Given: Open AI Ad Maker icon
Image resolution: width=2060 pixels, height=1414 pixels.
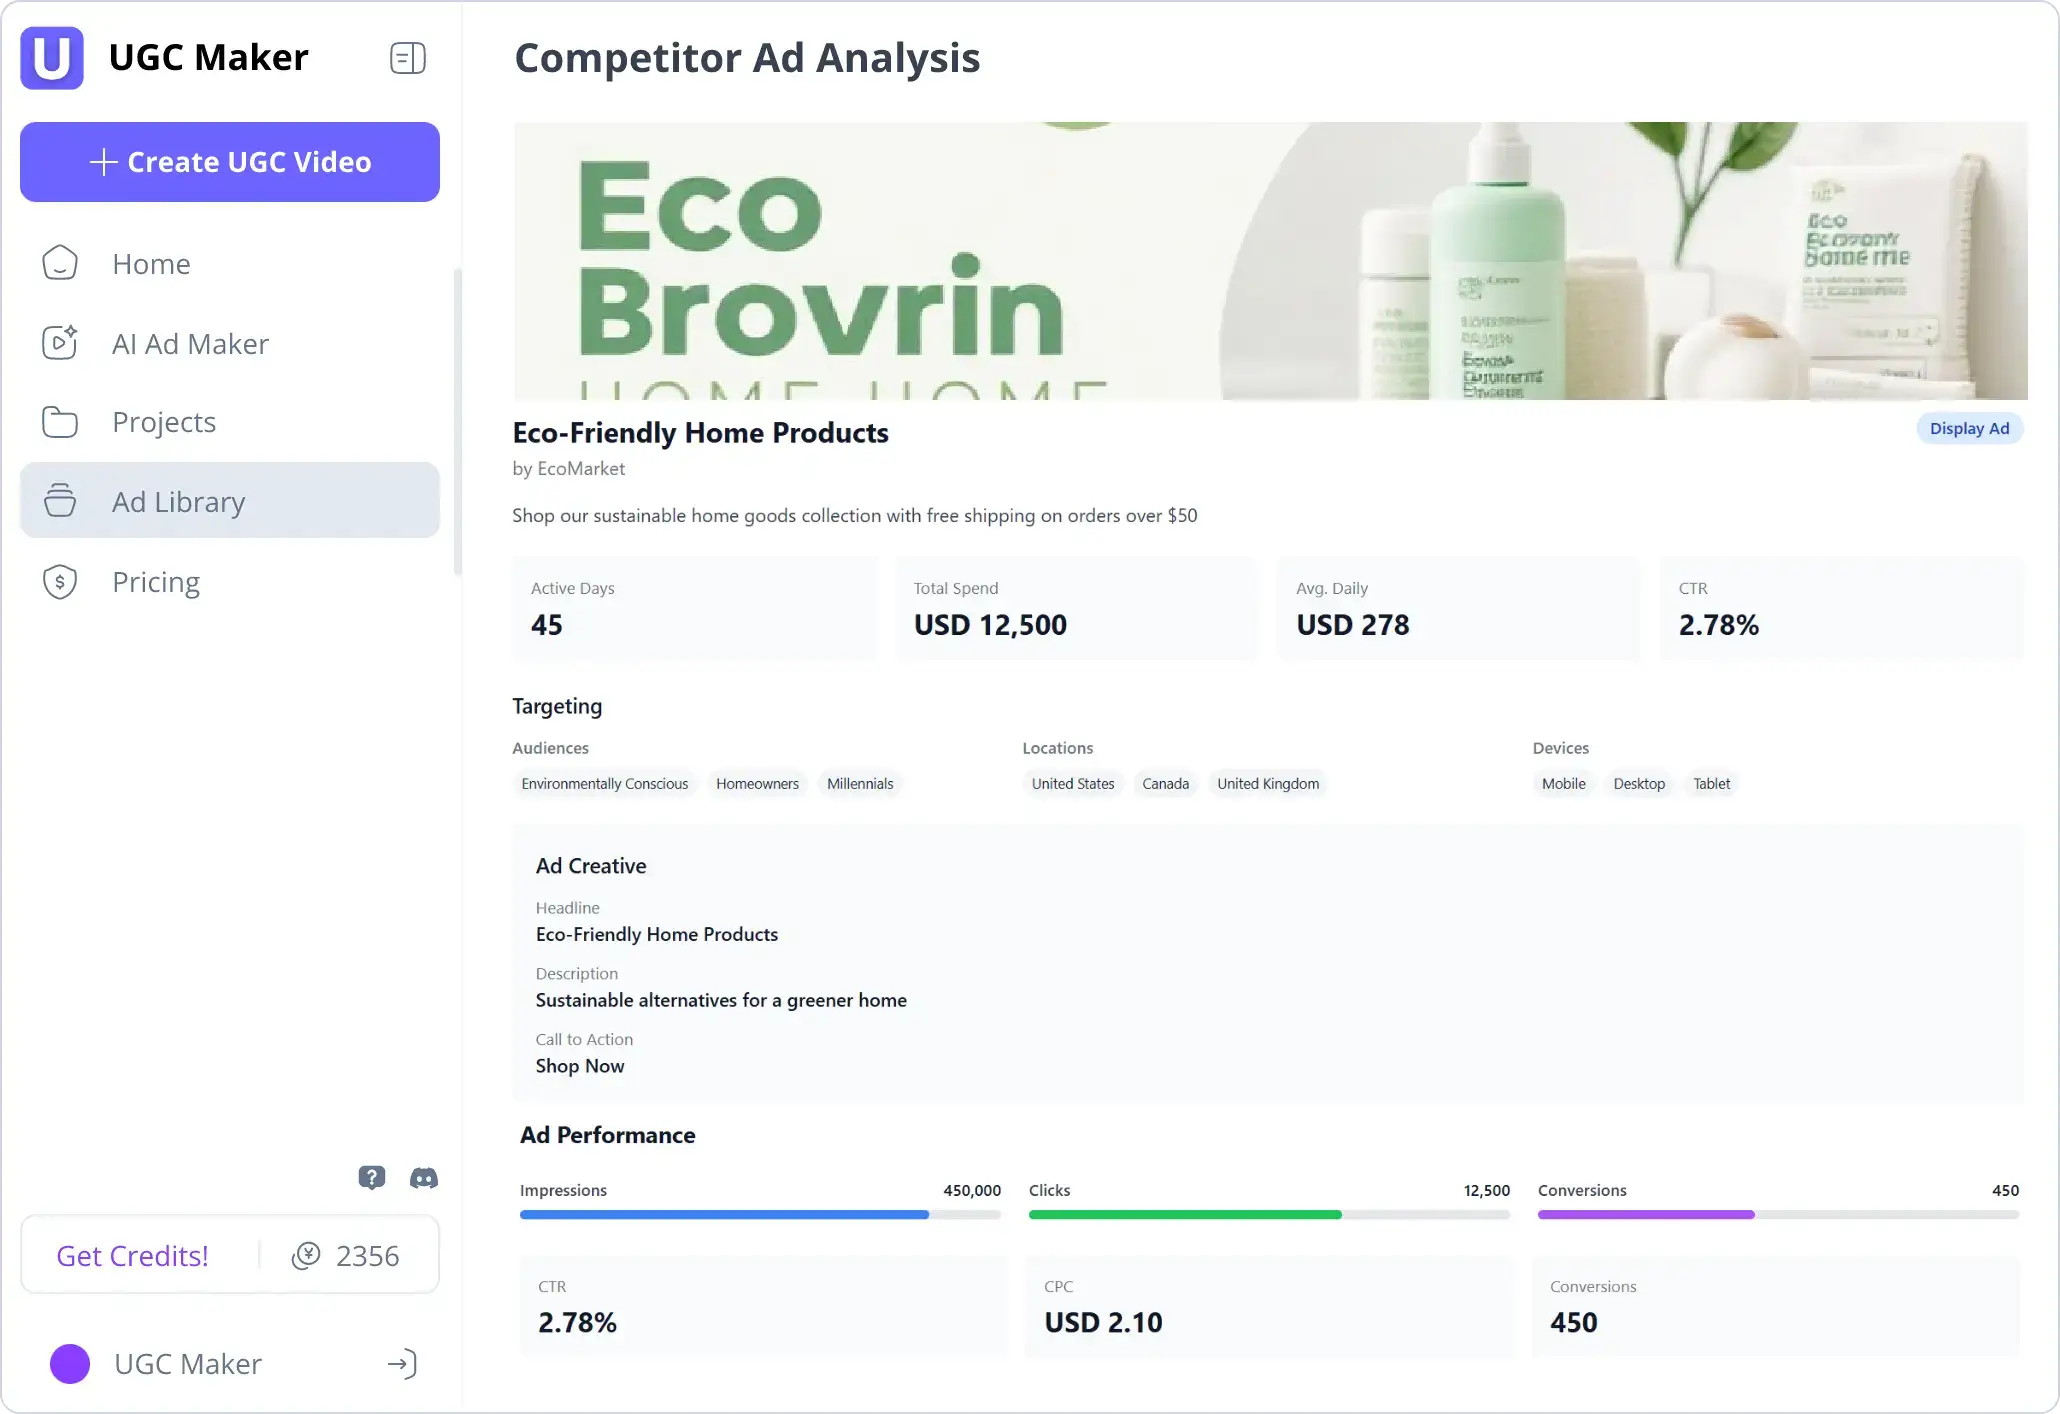Looking at the screenshot, I should tap(60, 343).
